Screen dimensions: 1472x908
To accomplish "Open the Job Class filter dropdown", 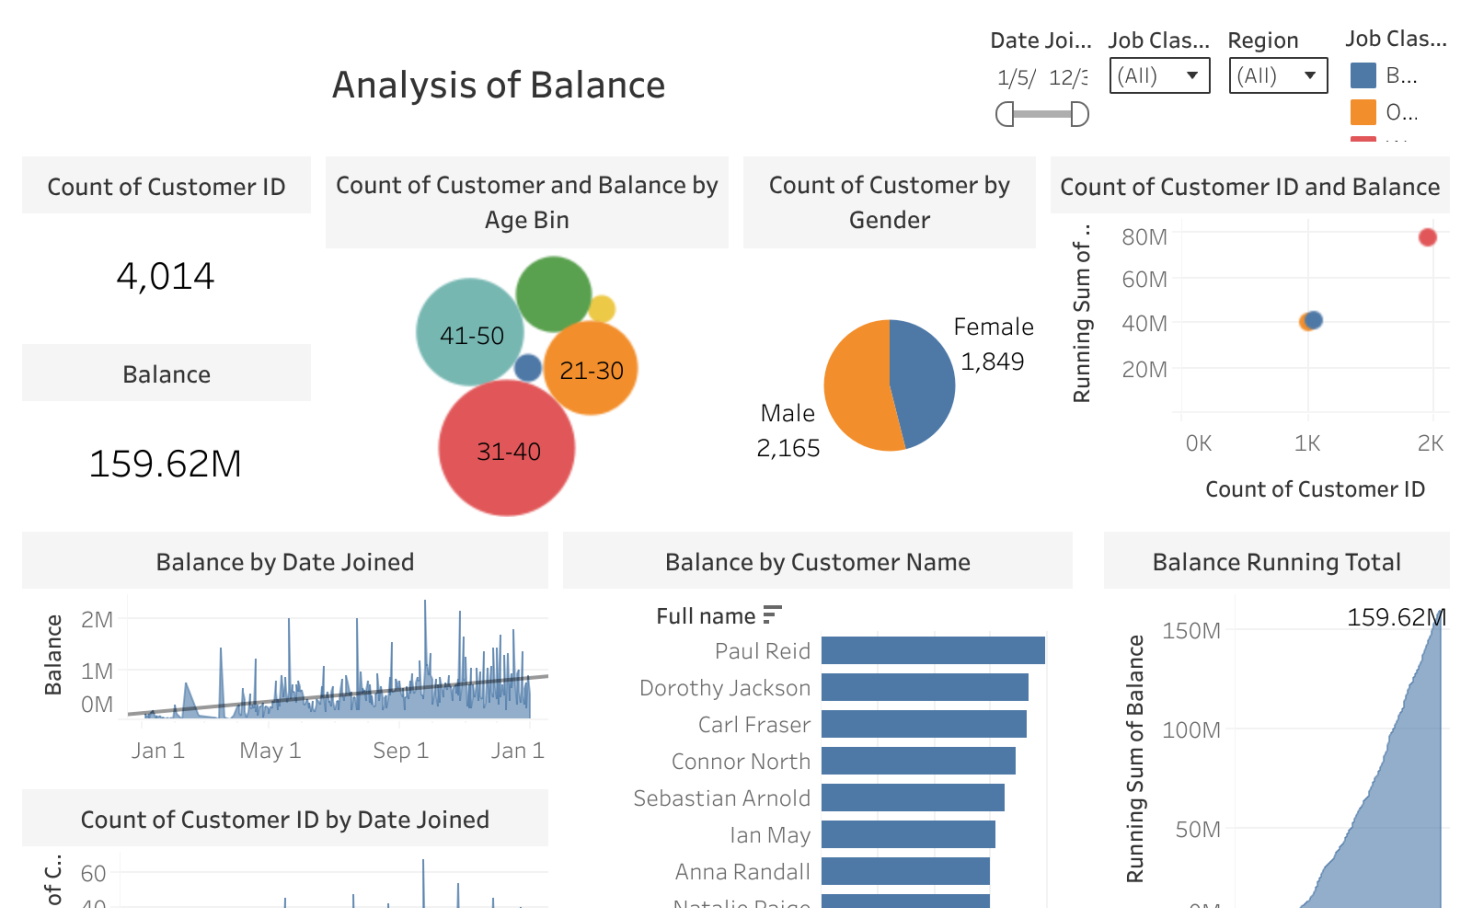I will [1192, 75].
